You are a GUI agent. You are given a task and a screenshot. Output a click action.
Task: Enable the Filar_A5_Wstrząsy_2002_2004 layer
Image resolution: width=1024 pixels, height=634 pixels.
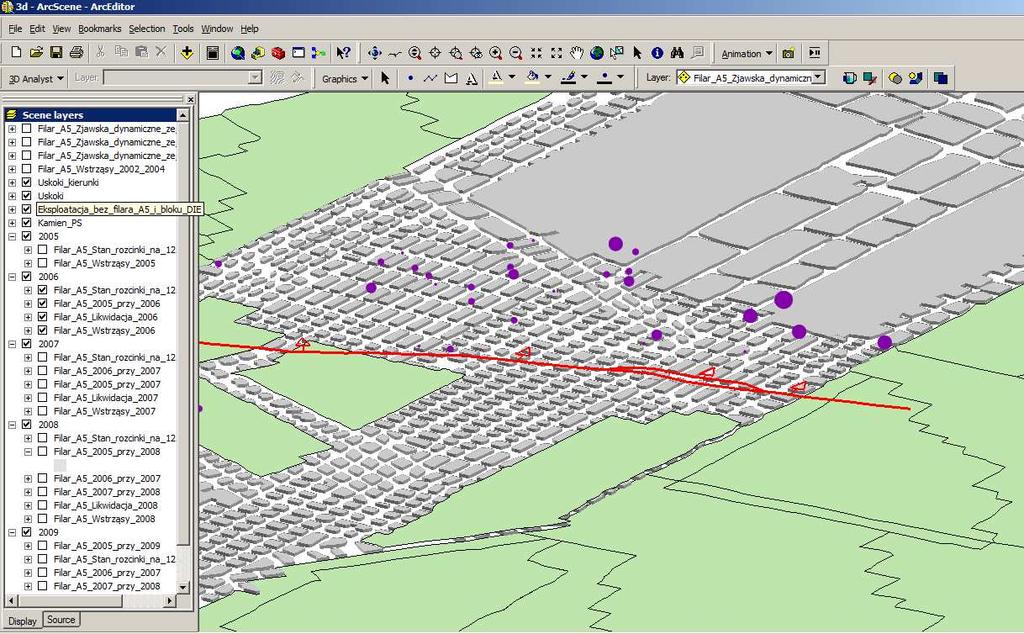pos(27,168)
